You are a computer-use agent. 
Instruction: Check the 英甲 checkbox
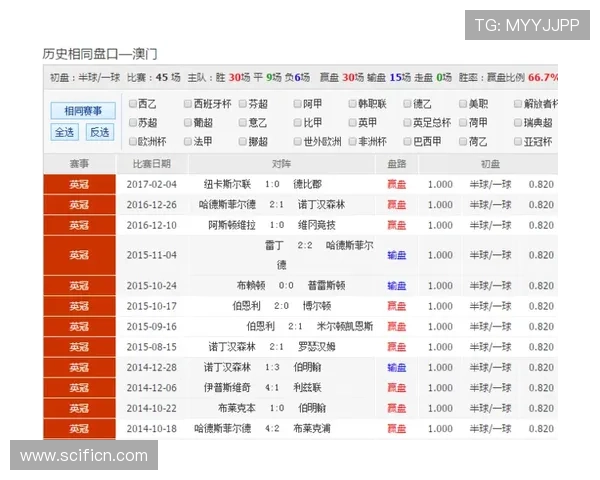pos(352,122)
